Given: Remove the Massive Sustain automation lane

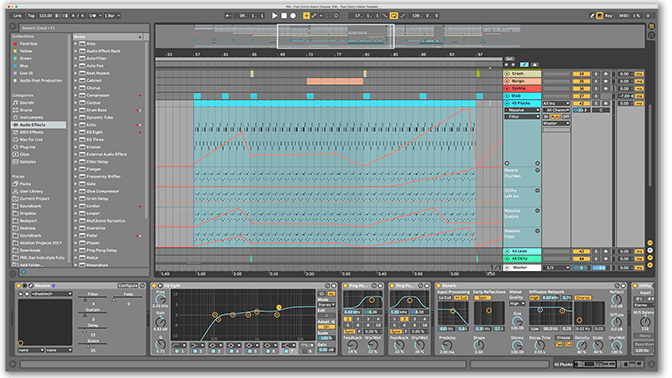Looking at the screenshot, I should point(537,211).
